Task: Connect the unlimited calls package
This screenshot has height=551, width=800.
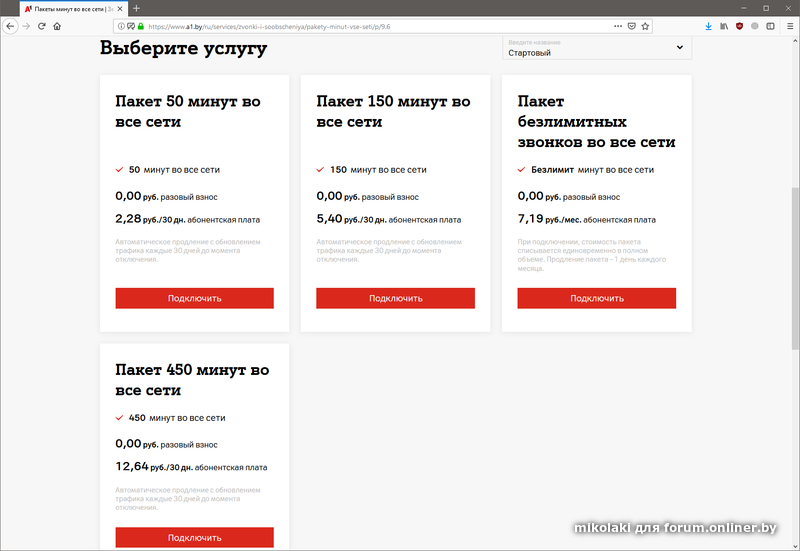Action: pyautogui.click(x=596, y=298)
